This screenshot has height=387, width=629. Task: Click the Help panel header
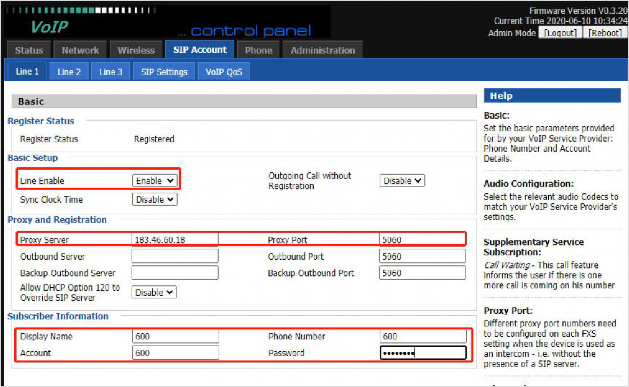tap(552, 95)
